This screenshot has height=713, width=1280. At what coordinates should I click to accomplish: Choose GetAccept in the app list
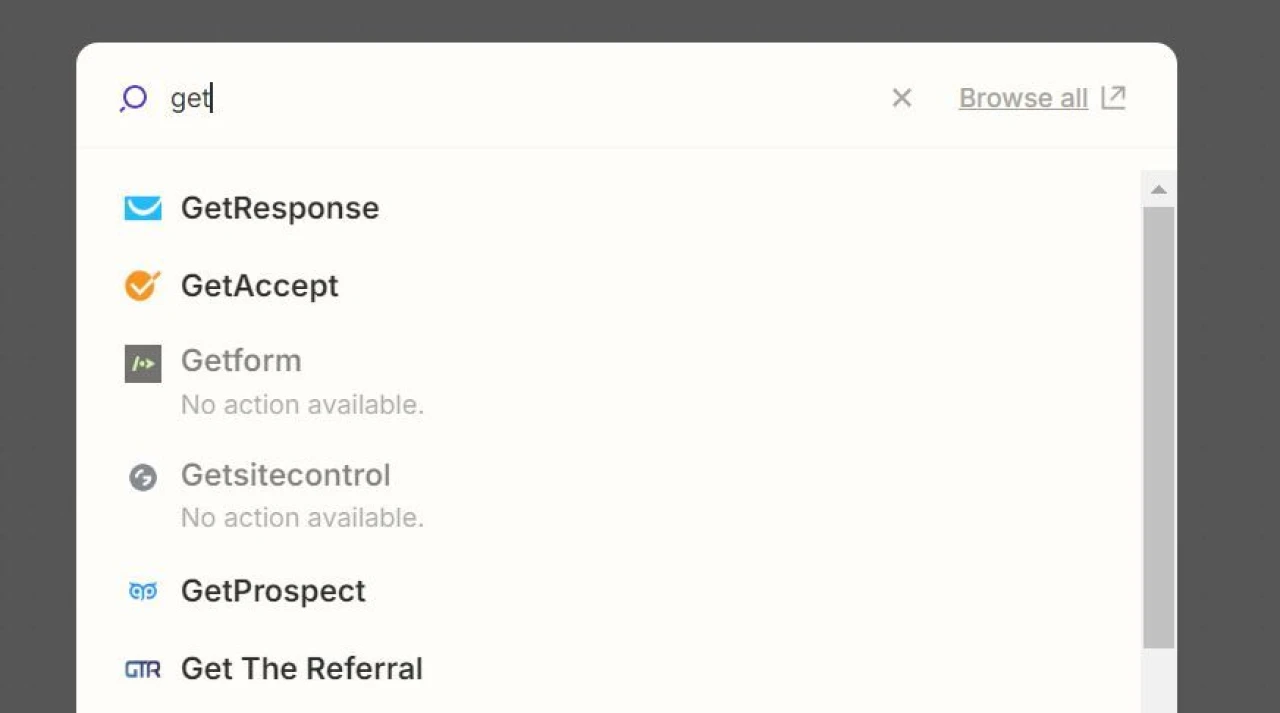coord(260,286)
